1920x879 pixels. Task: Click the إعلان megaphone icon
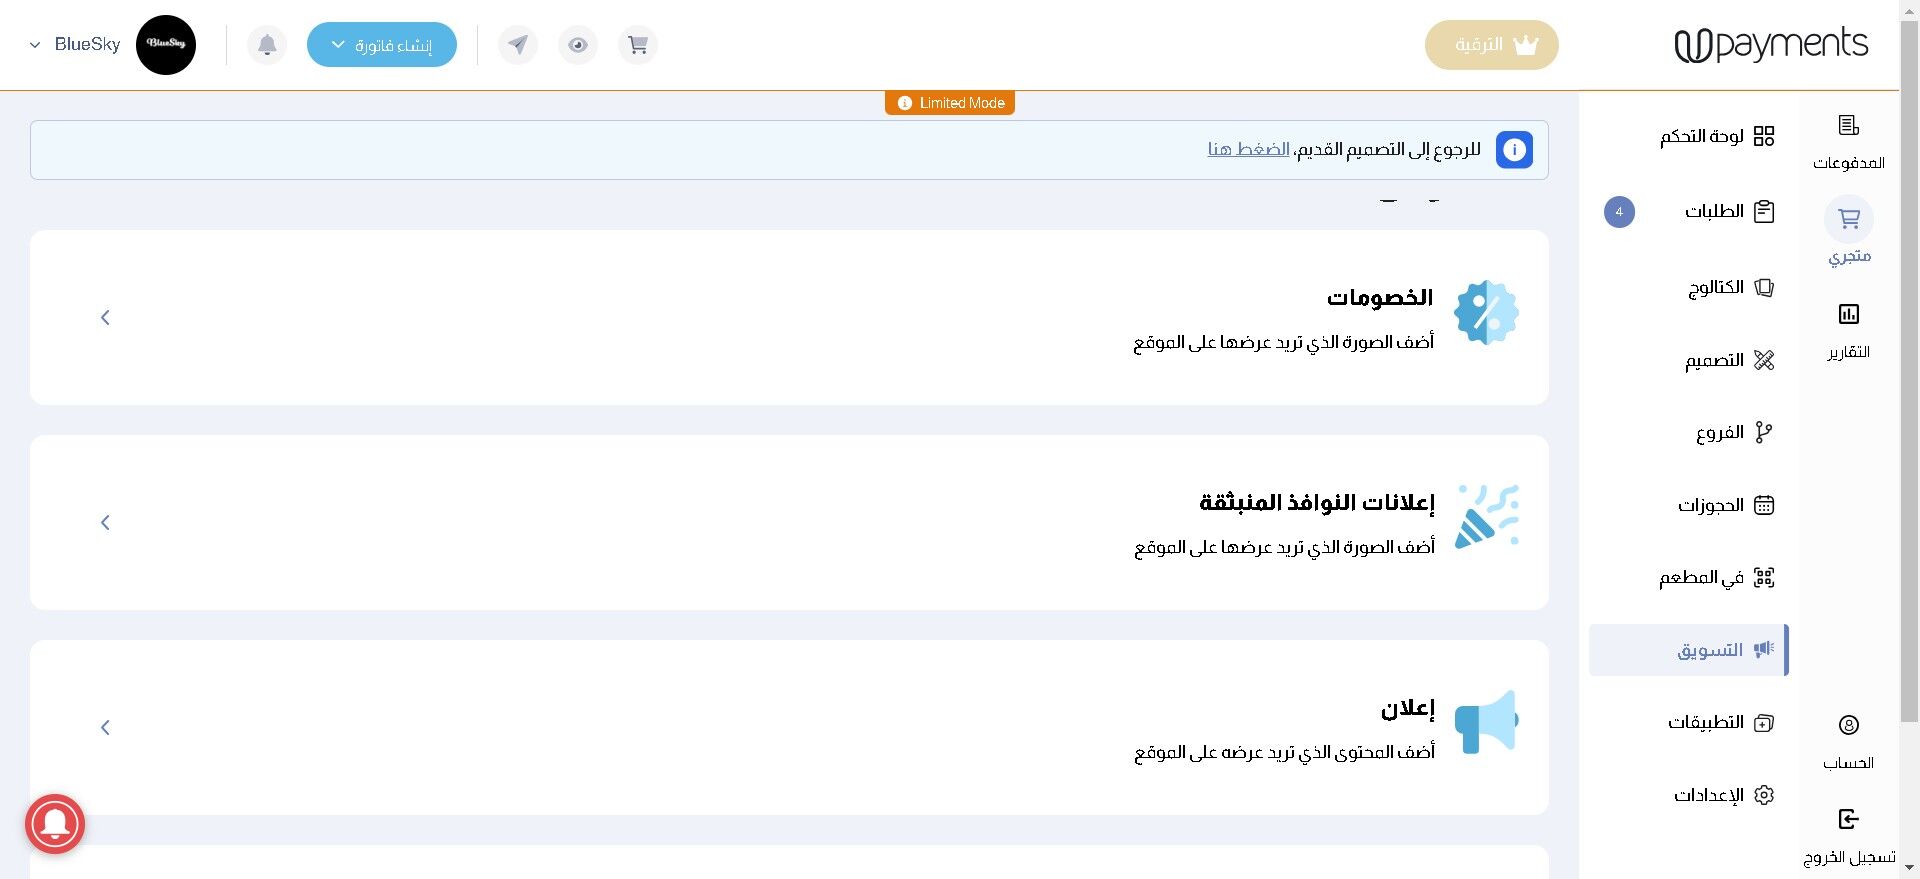coord(1486,721)
